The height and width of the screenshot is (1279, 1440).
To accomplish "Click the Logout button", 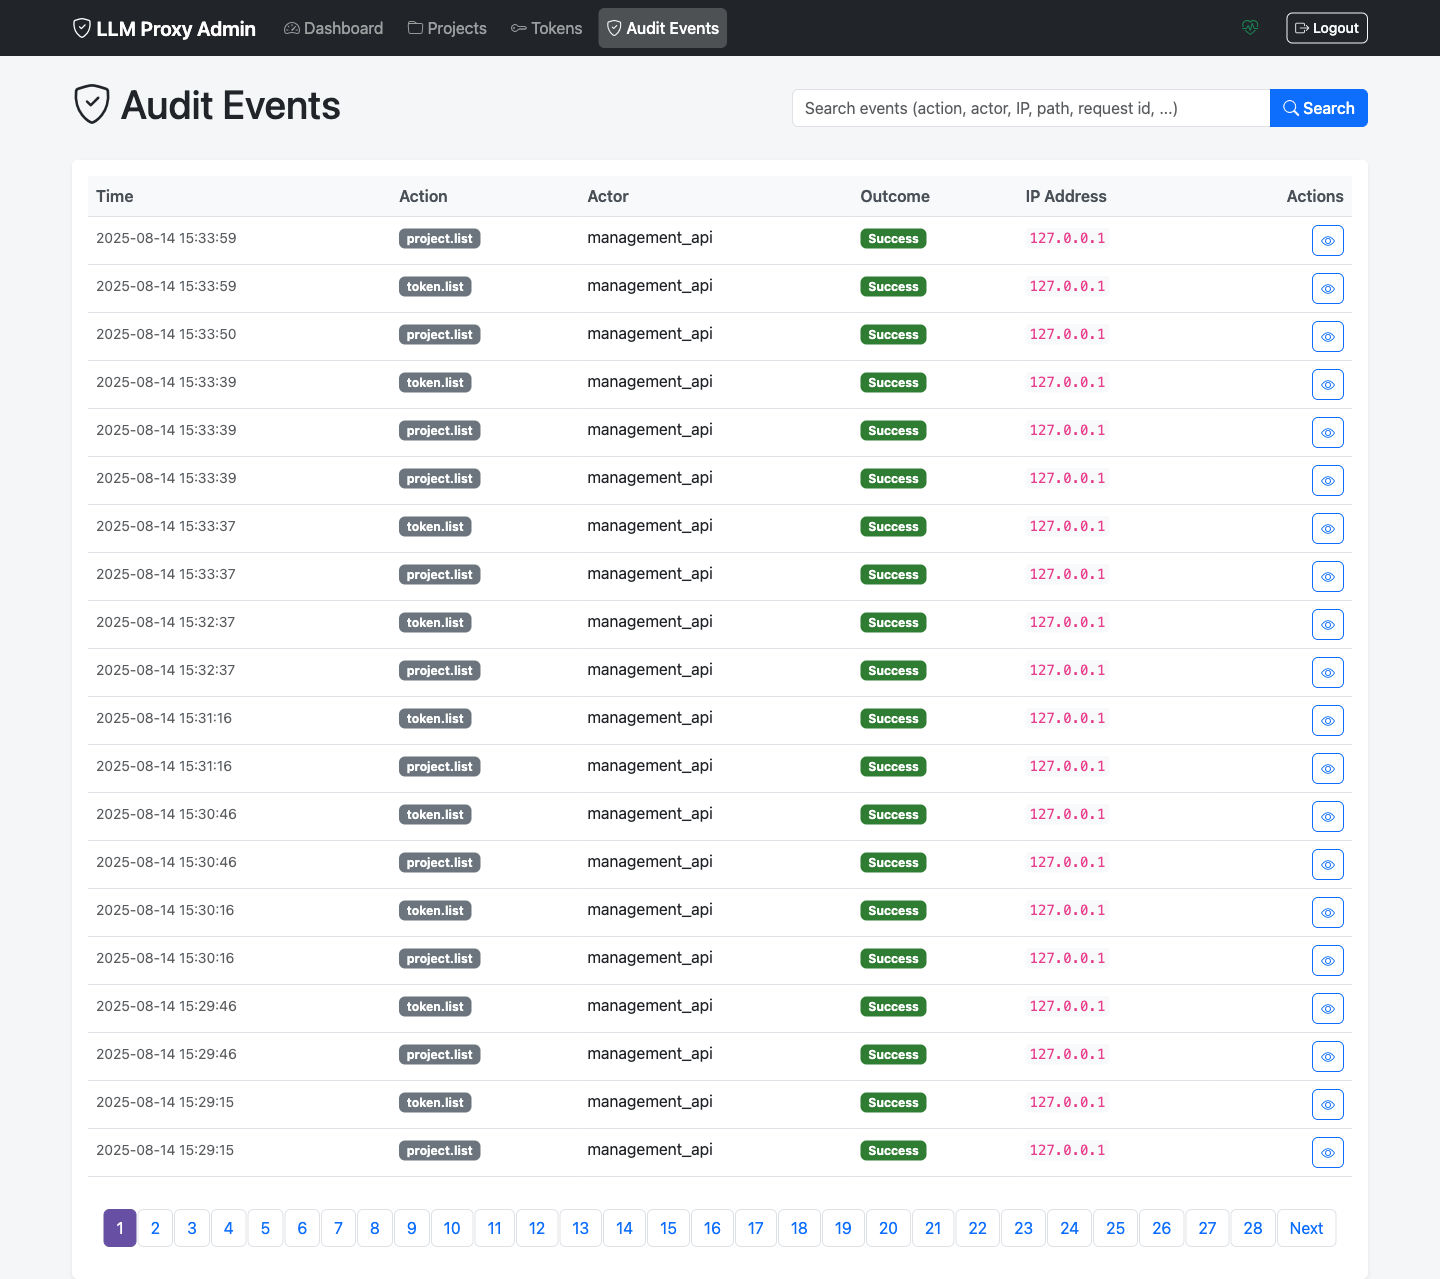I will [1326, 27].
